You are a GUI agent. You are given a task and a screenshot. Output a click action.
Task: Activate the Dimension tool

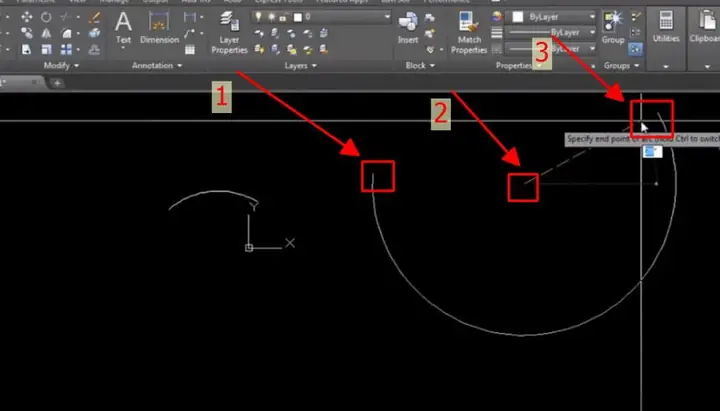pyautogui.click(x=159, y=28)
